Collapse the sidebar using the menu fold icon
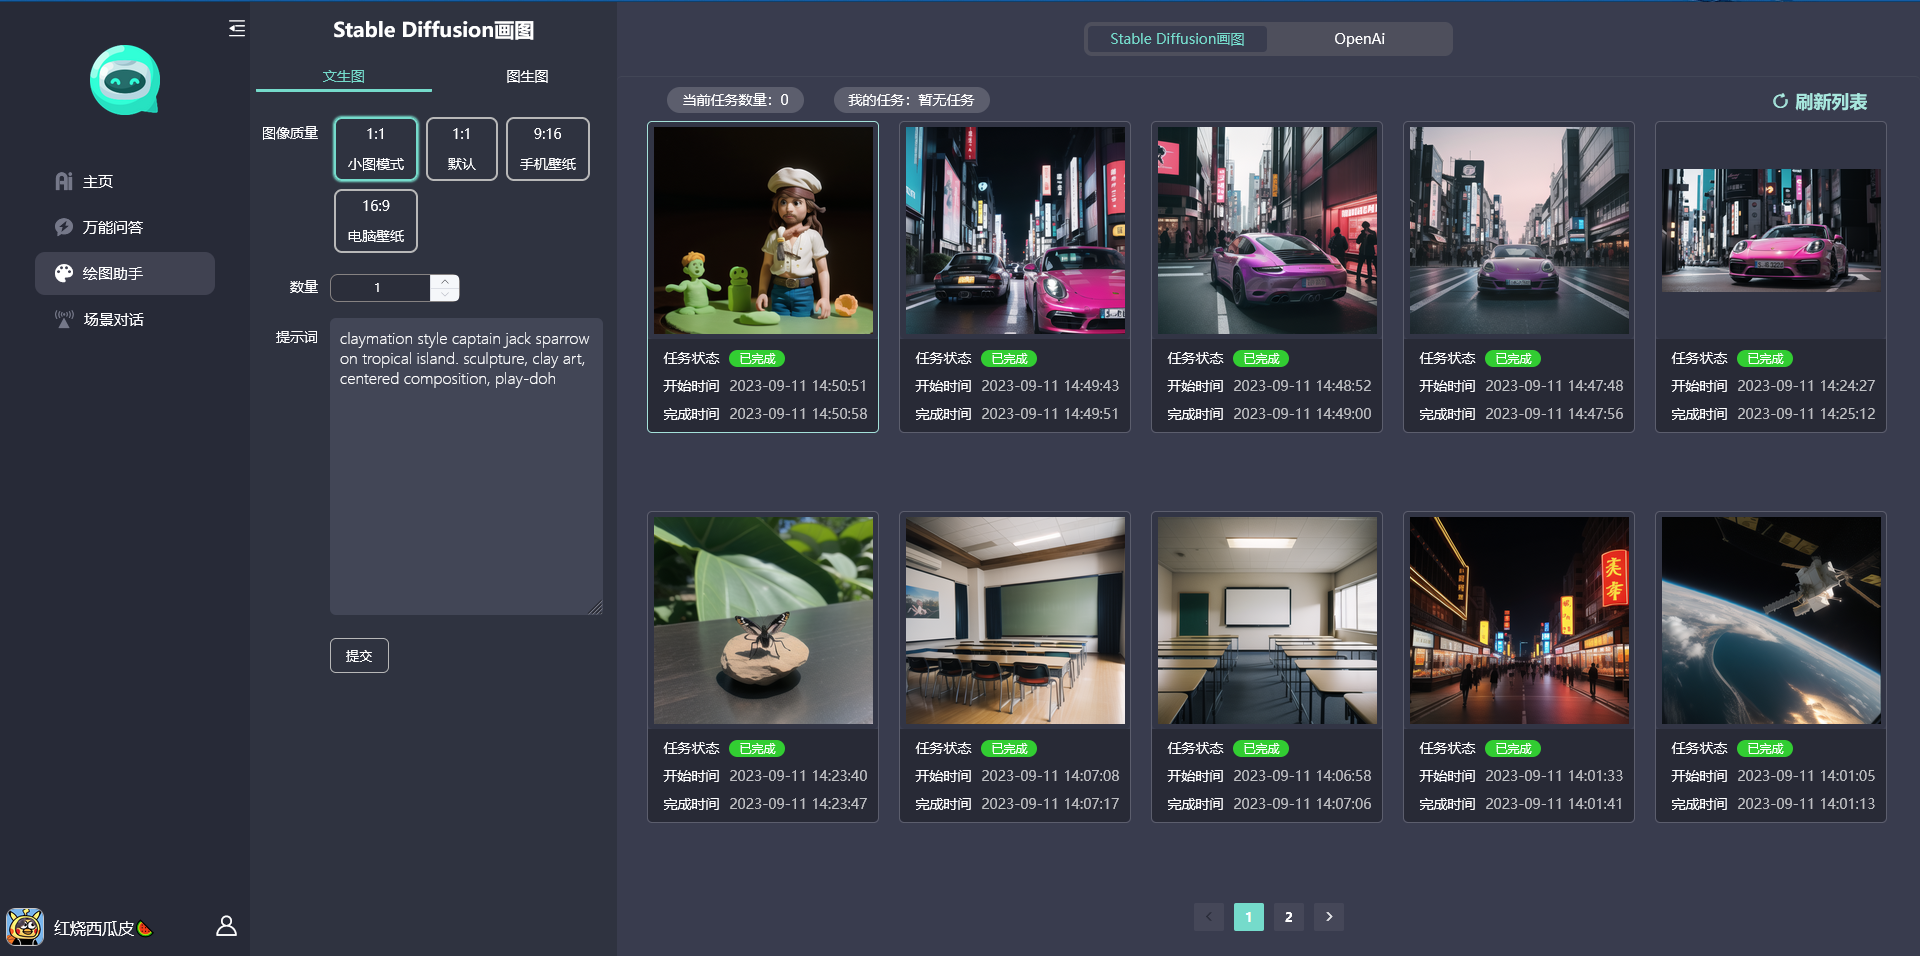This screenshot has height=956, width=1920. [x=237, y=28]
